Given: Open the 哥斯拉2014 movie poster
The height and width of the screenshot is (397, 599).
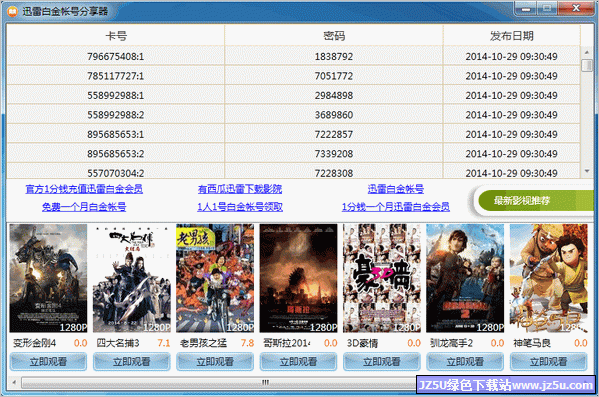Looking at the screenshot, I should pyautogui.click(x=298, y=278).
